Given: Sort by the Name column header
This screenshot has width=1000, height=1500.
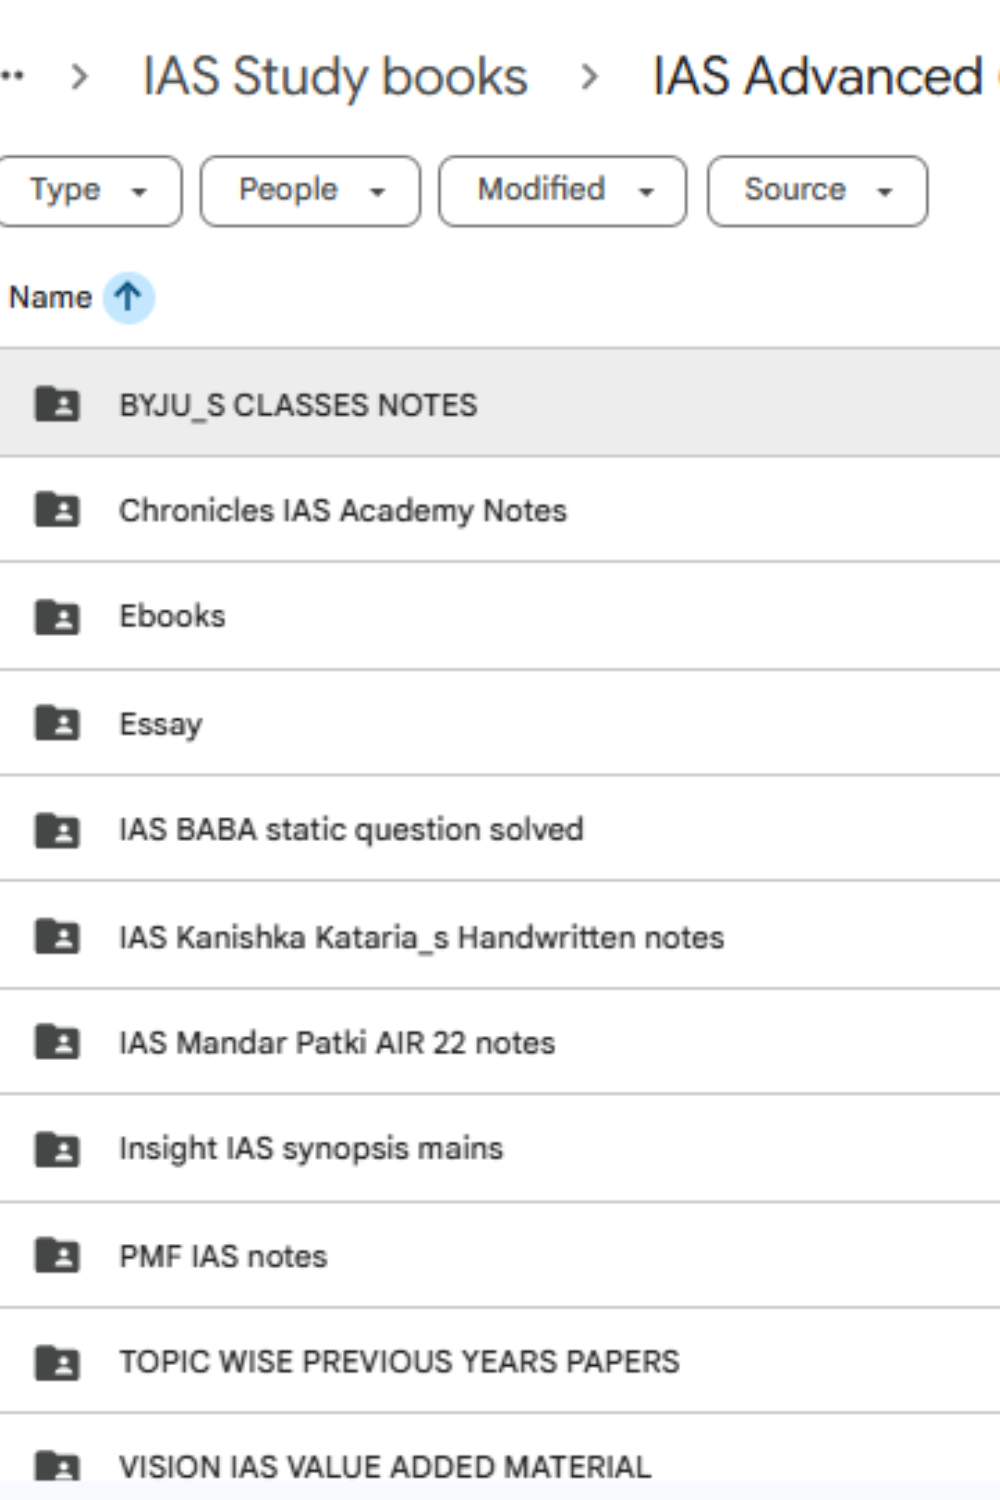Looking at the screenshot, I should pyautogui.click(x=50, y=297).
